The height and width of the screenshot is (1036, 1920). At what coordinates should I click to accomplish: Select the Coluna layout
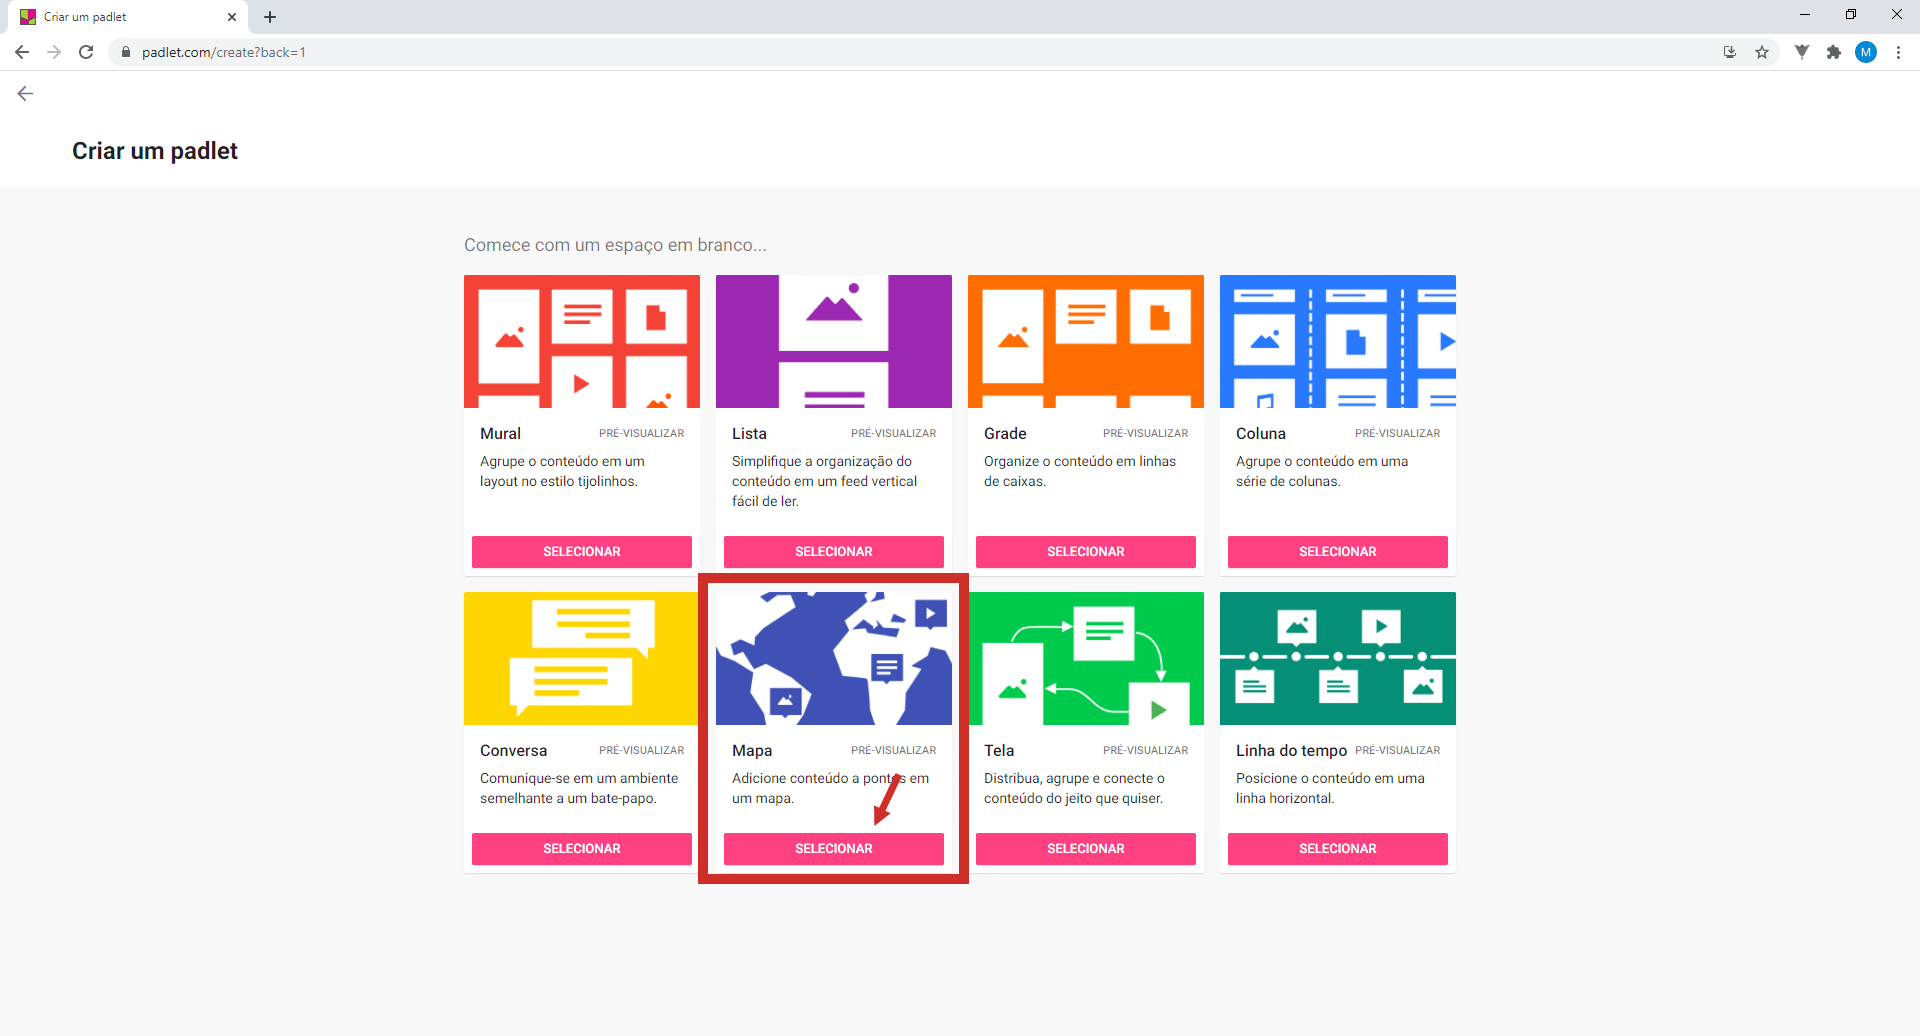click(1338, 552)
